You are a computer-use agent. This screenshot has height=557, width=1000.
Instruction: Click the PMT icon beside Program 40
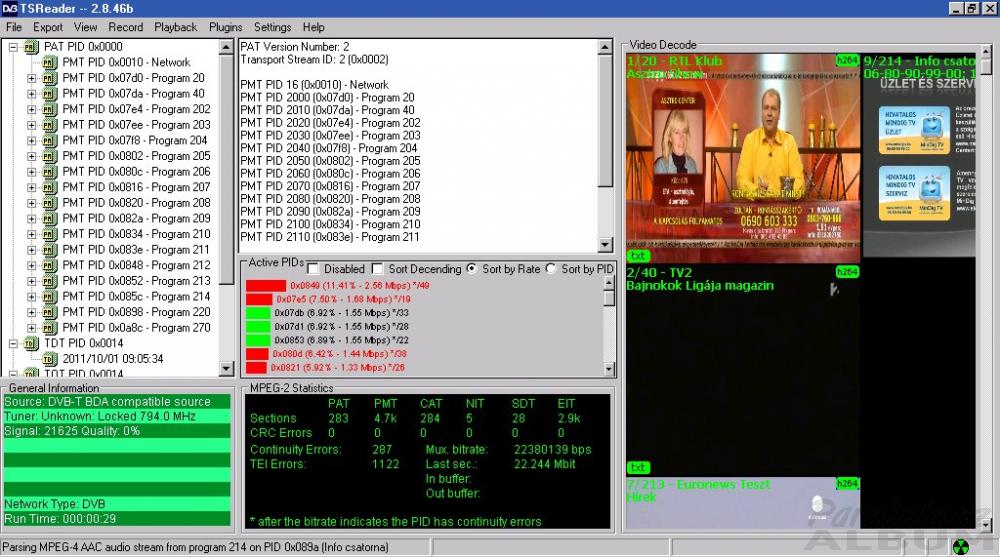tap(50, 94)
